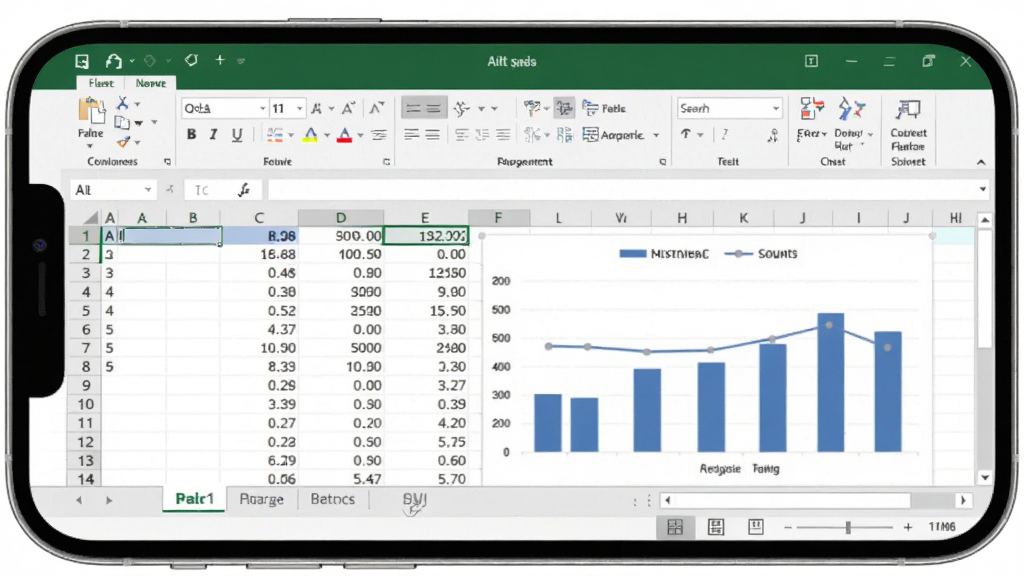Toggle Underline formatting
The image size is (1024, 576).
click(x=236, y=135)
